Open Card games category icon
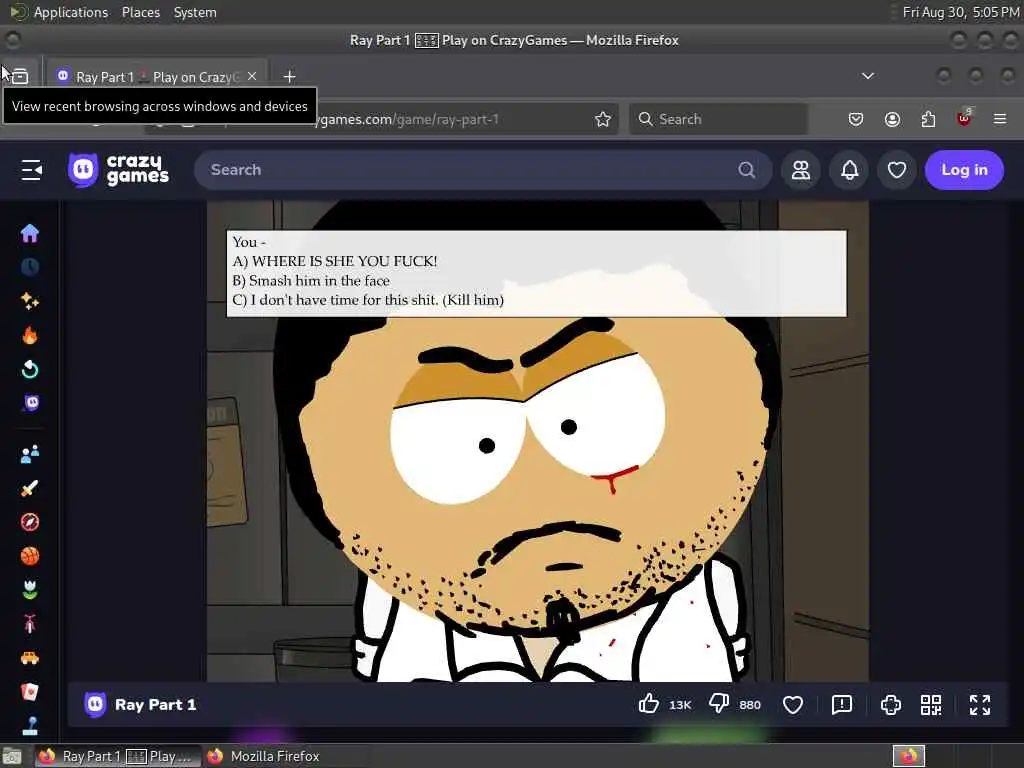The image size is (1024, 768). pyautogui.click(x=29, y=692)
